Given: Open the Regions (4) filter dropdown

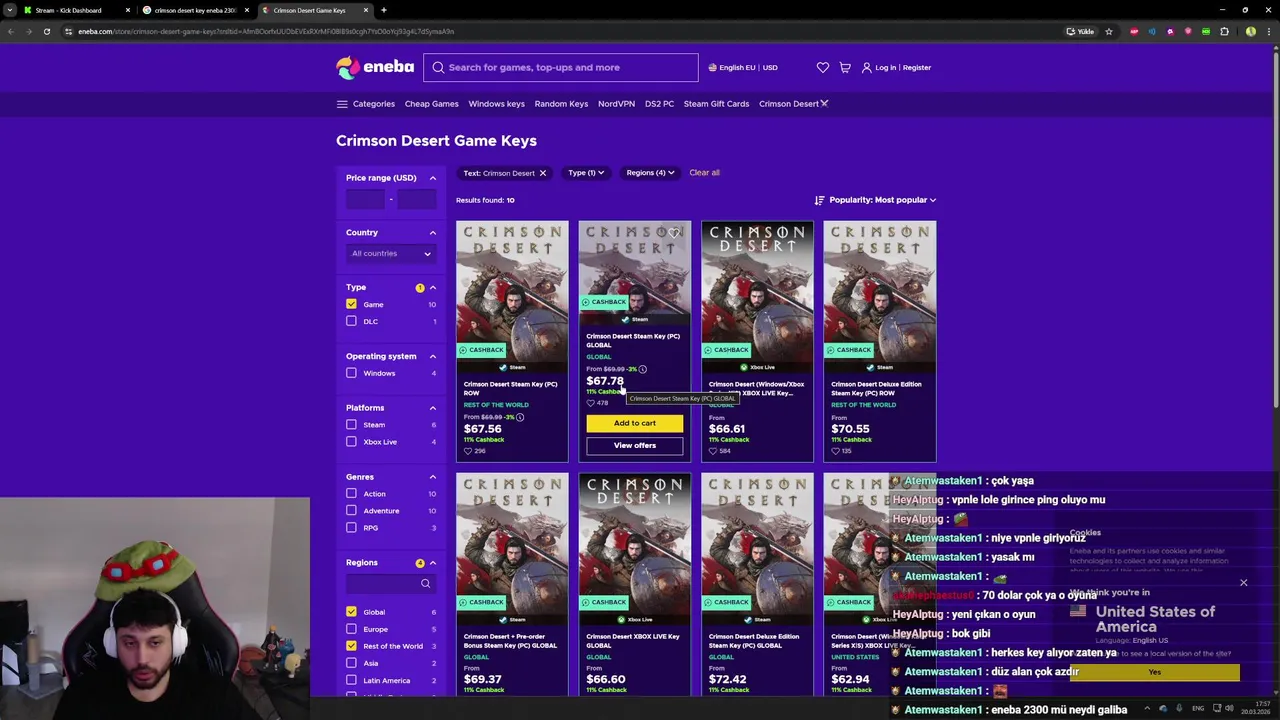Looking at the screenshot, I should tap(650, 173).
